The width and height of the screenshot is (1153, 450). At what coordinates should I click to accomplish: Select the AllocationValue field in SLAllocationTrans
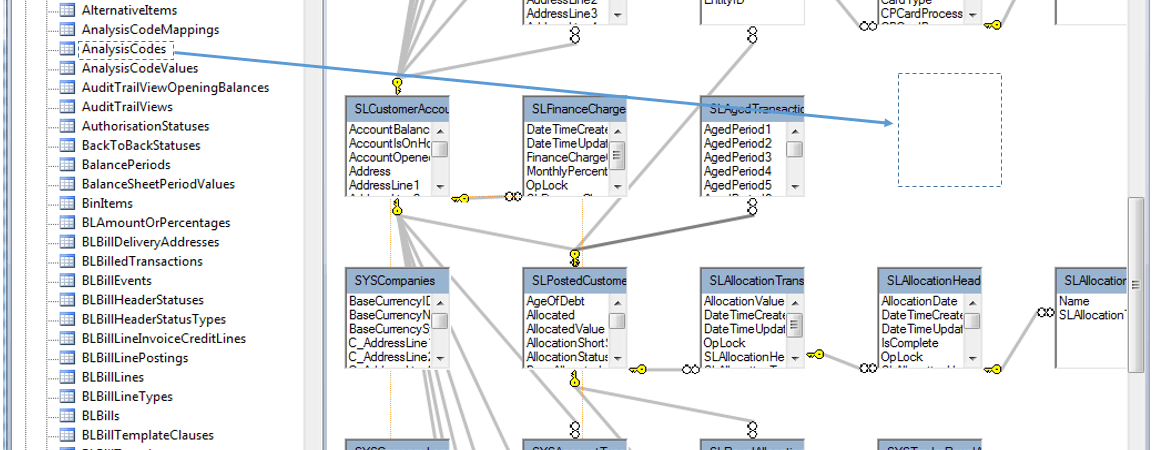(743, 301)
